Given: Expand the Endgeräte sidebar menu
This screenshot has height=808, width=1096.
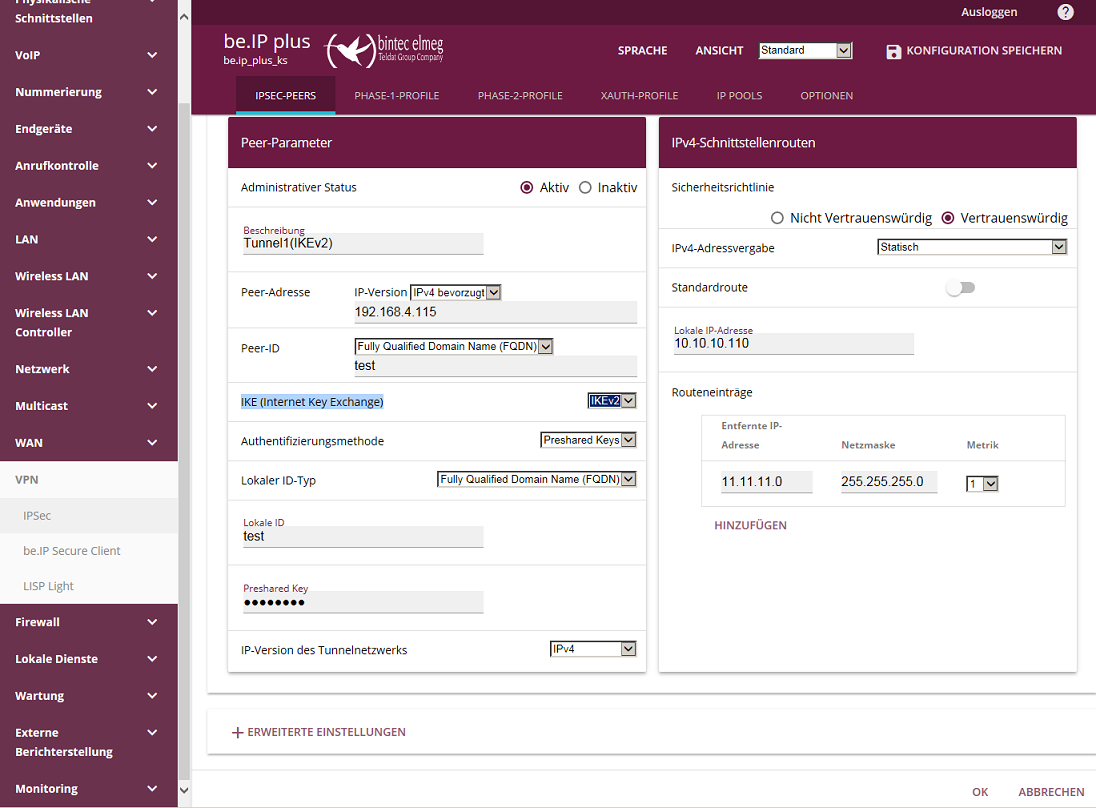Looking at the screenshot, I should pyautogui.click(x=89, y=129).
